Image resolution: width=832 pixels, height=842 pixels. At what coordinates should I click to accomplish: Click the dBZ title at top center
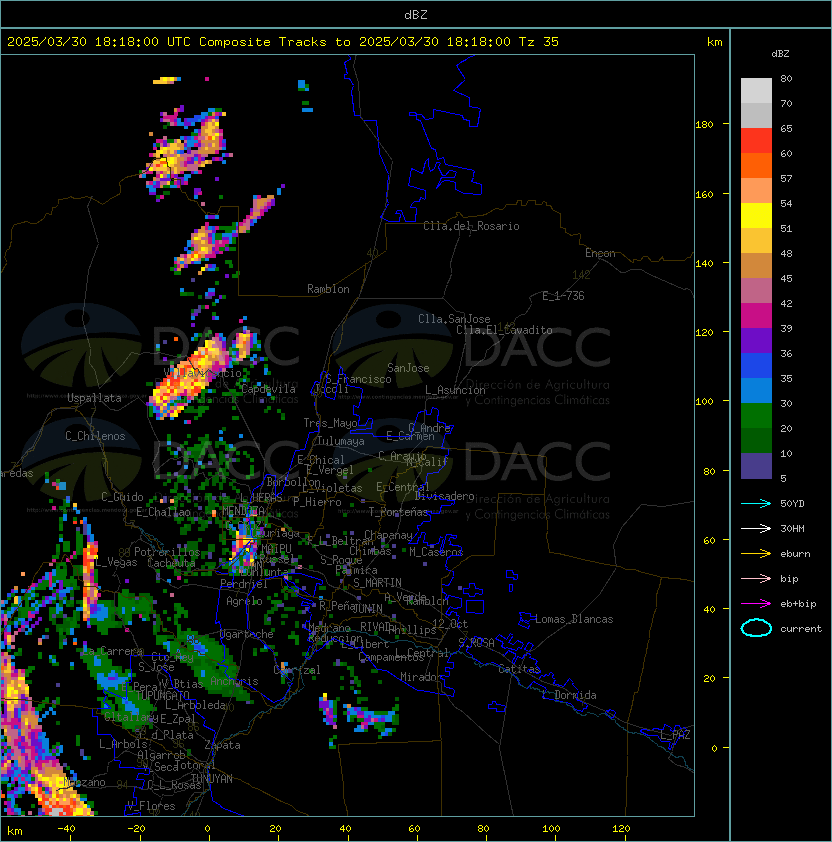point(416,14)
